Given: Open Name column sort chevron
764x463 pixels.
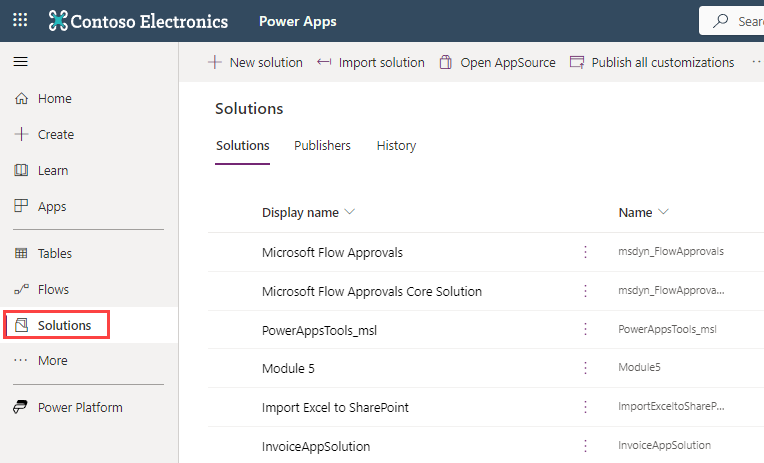Looking at the screenshot, I should (x=663, y=212).
